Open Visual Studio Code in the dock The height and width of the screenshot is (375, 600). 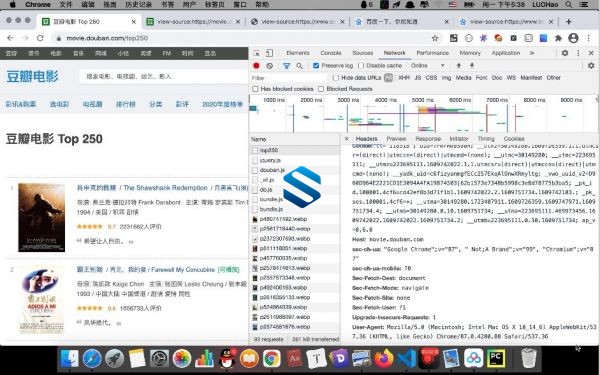[406, 359]
